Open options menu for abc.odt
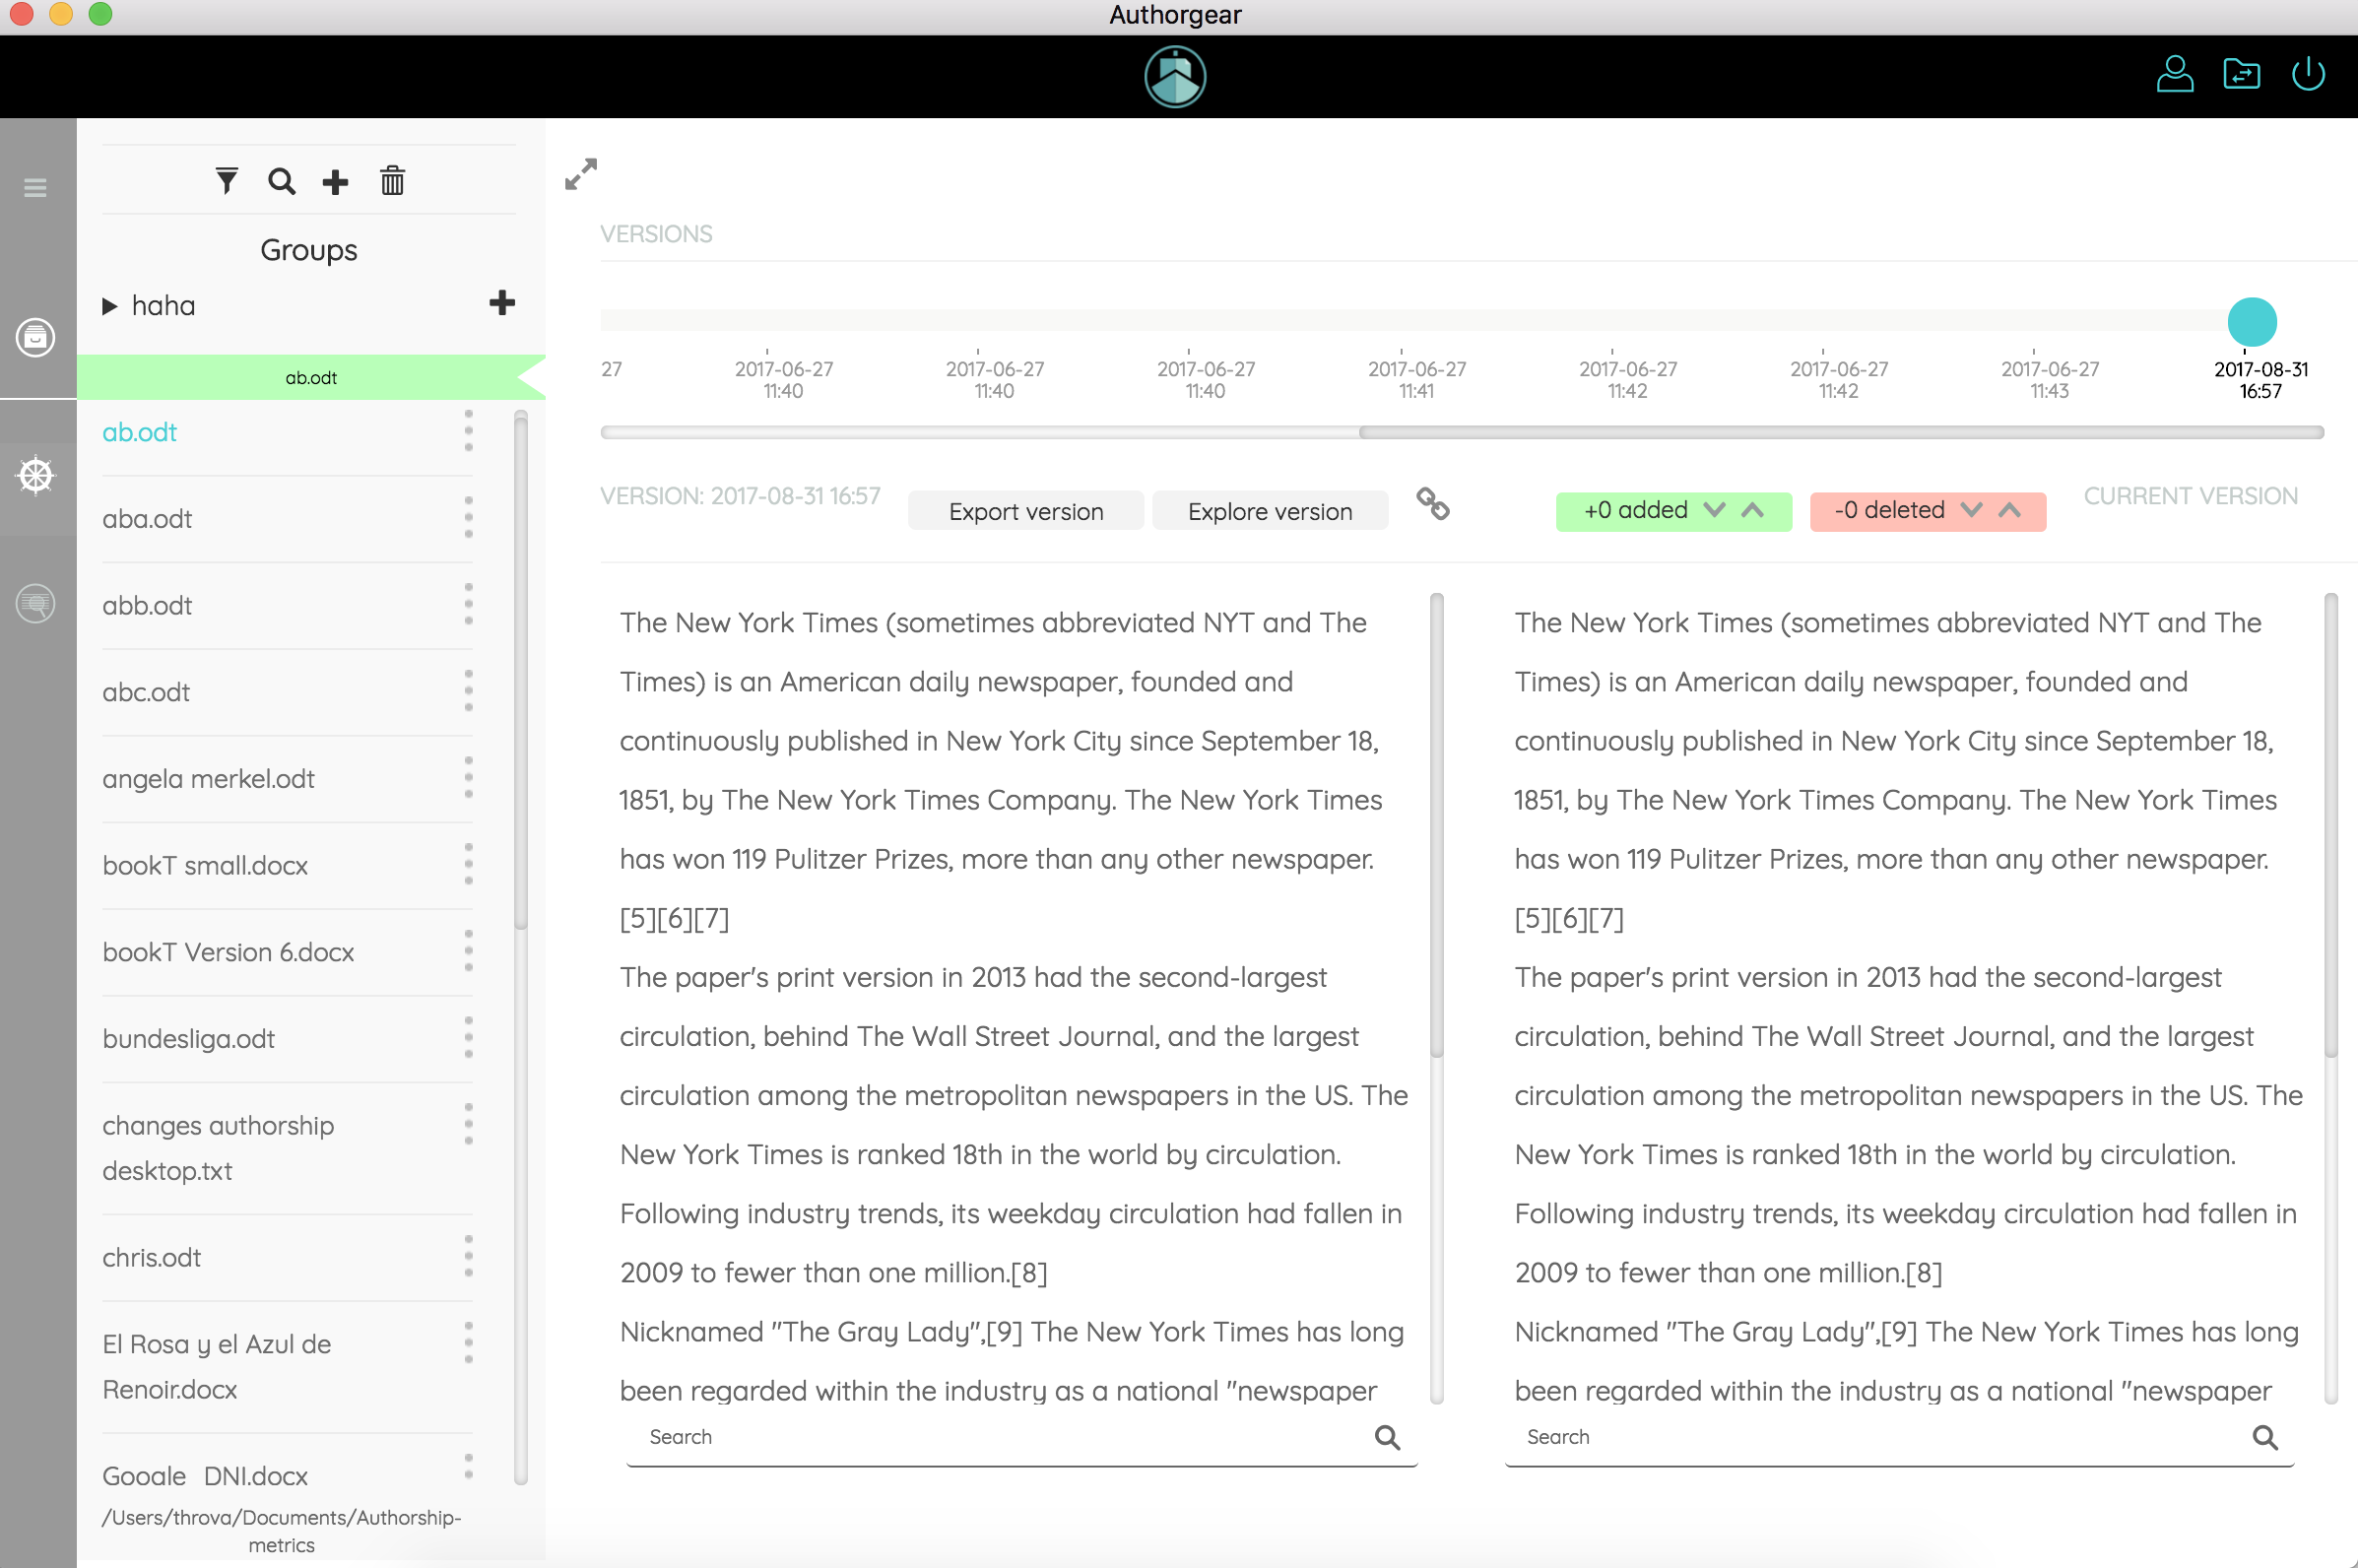Image resolution: width=2358 pixels, height=1568 pixels. point(468,691)
